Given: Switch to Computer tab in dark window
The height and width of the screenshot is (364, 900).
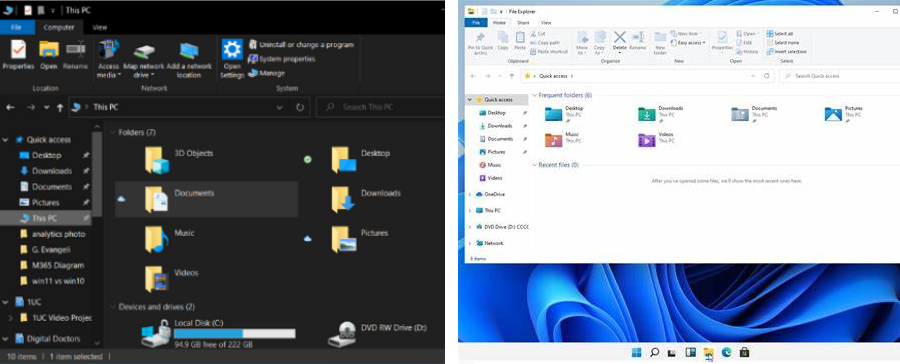Looking at the screenshot, I should (59, 27).
